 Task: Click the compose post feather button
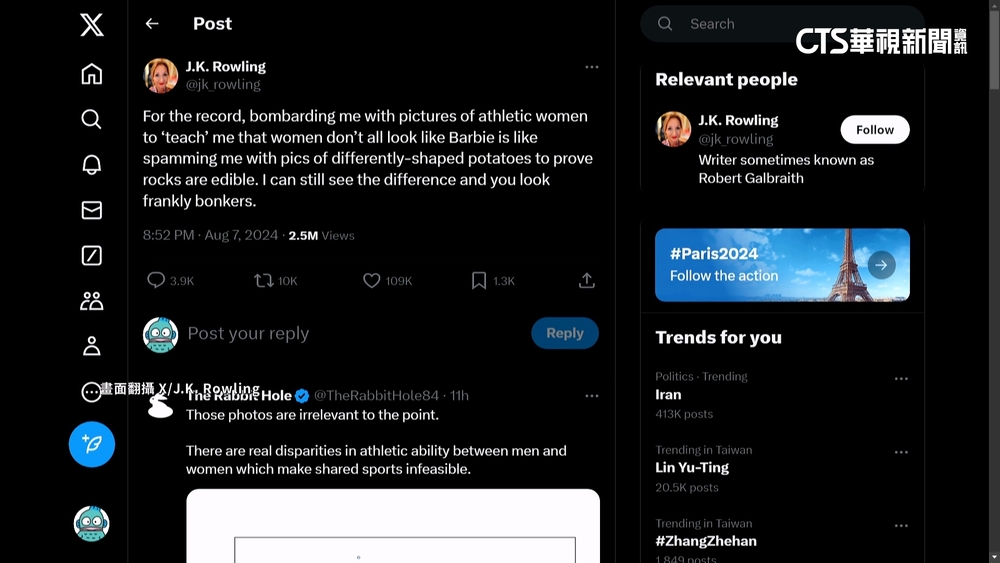point(91,444)
